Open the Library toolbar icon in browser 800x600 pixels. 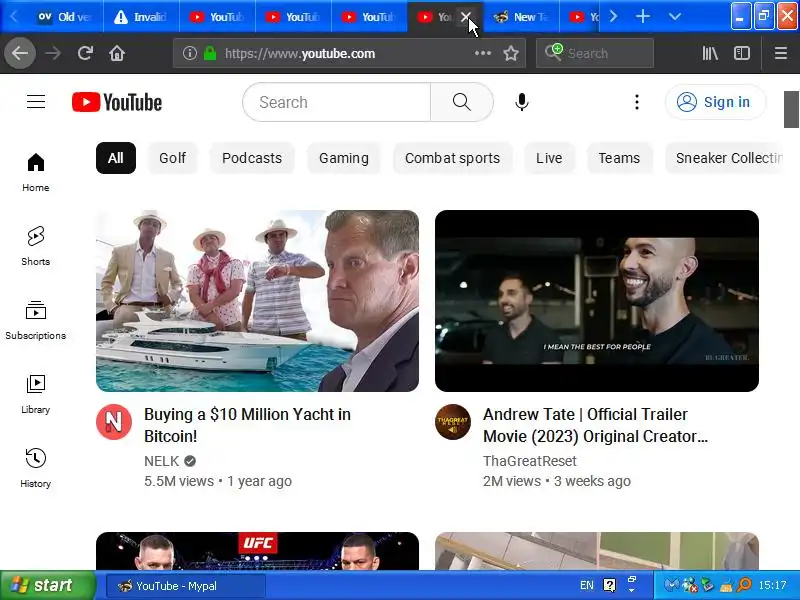point(710,53)
